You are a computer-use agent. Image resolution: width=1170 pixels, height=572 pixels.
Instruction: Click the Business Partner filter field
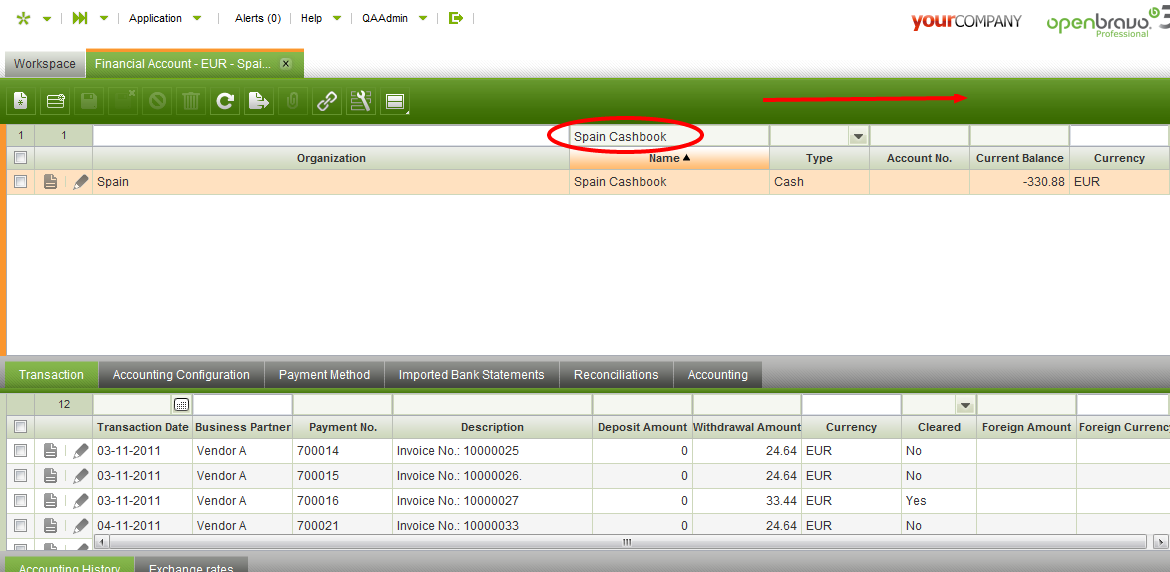243,405
